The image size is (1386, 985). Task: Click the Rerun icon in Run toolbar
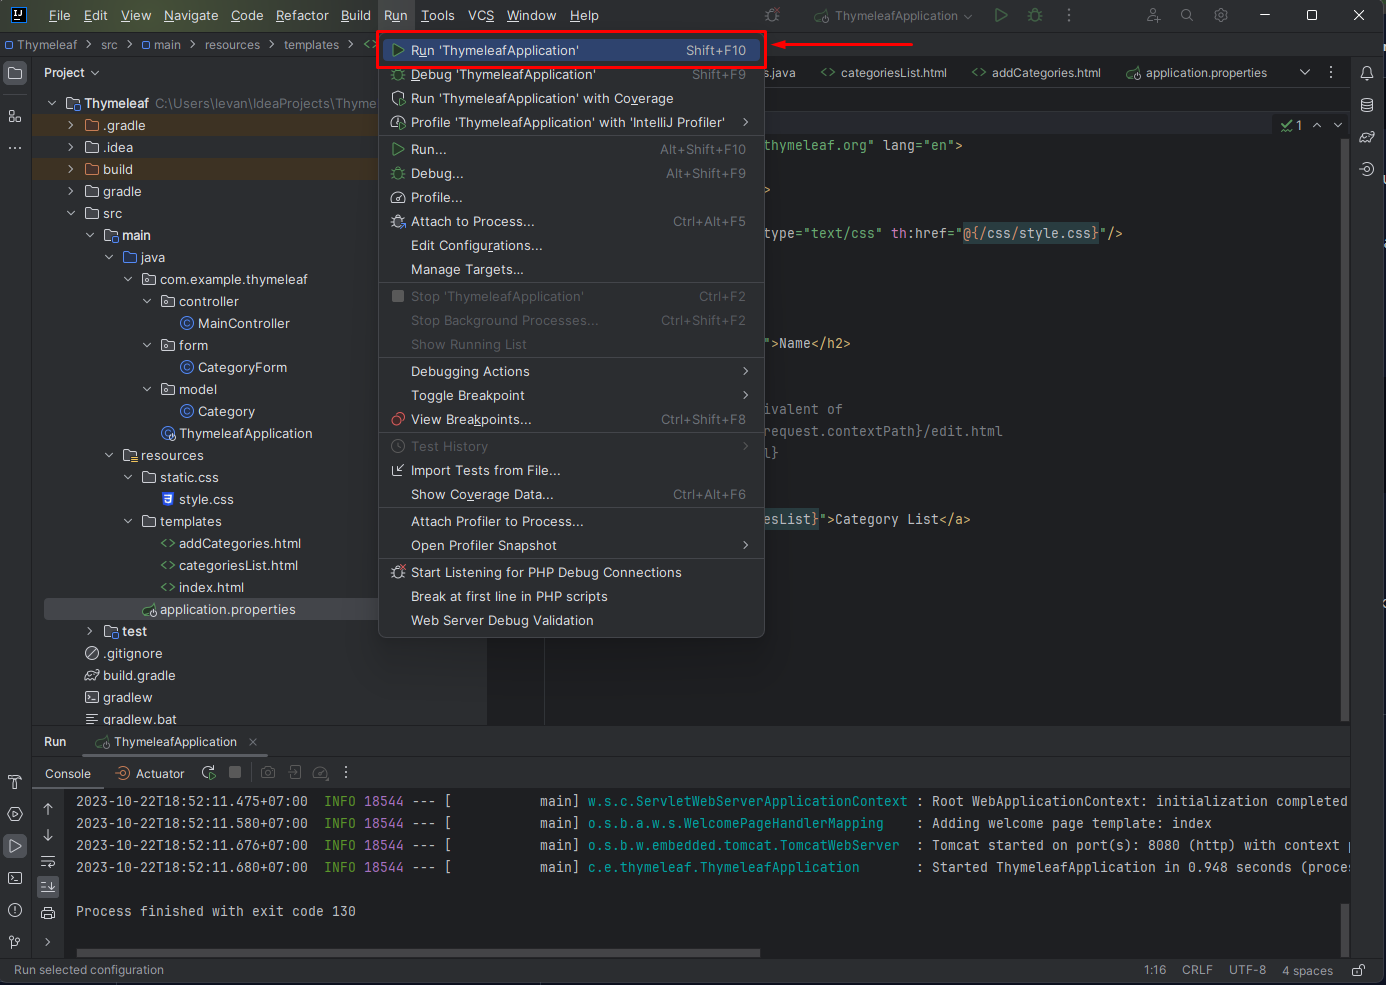tap(208, 773)
